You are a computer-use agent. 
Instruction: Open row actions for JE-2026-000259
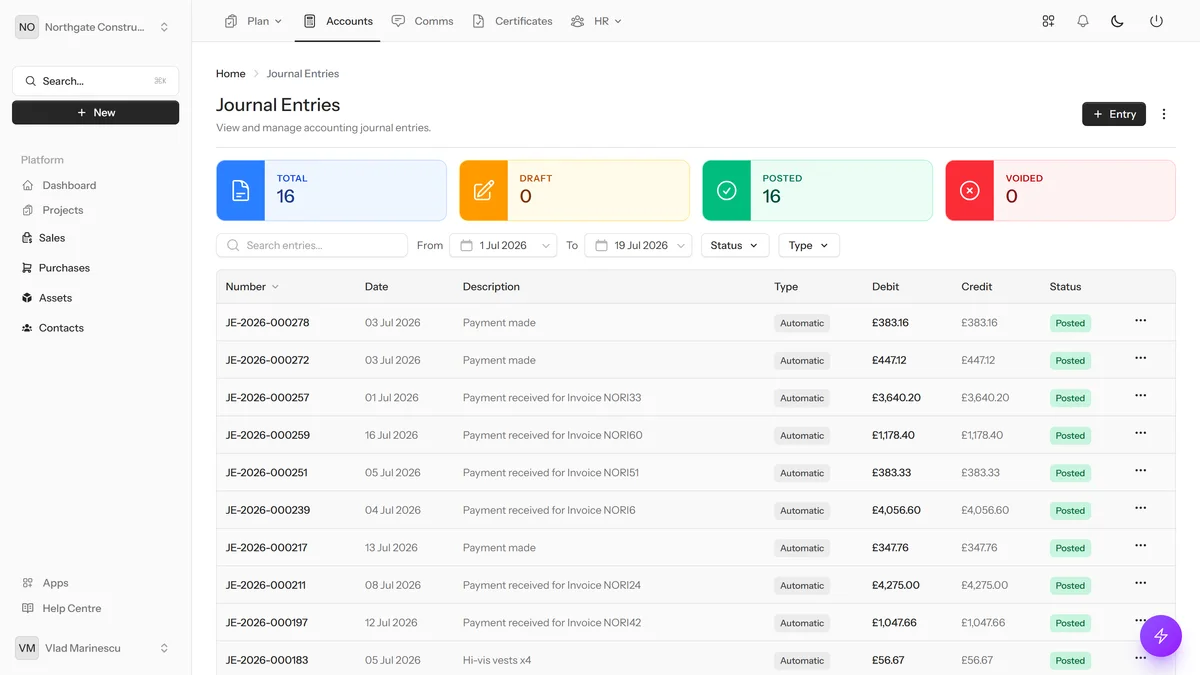tap(1140, 433)
